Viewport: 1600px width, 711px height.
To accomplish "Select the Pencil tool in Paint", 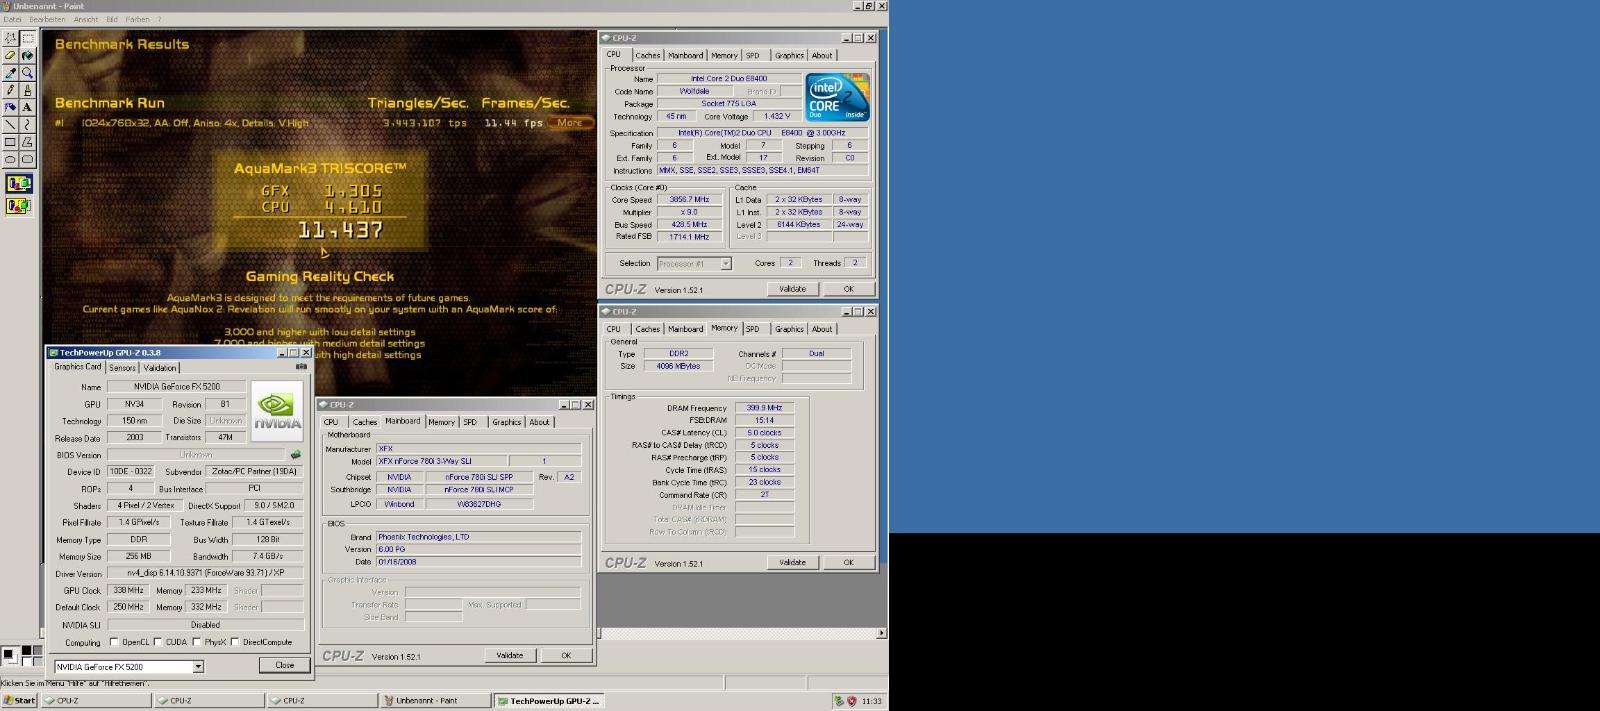I will click(x=10, y=89).
